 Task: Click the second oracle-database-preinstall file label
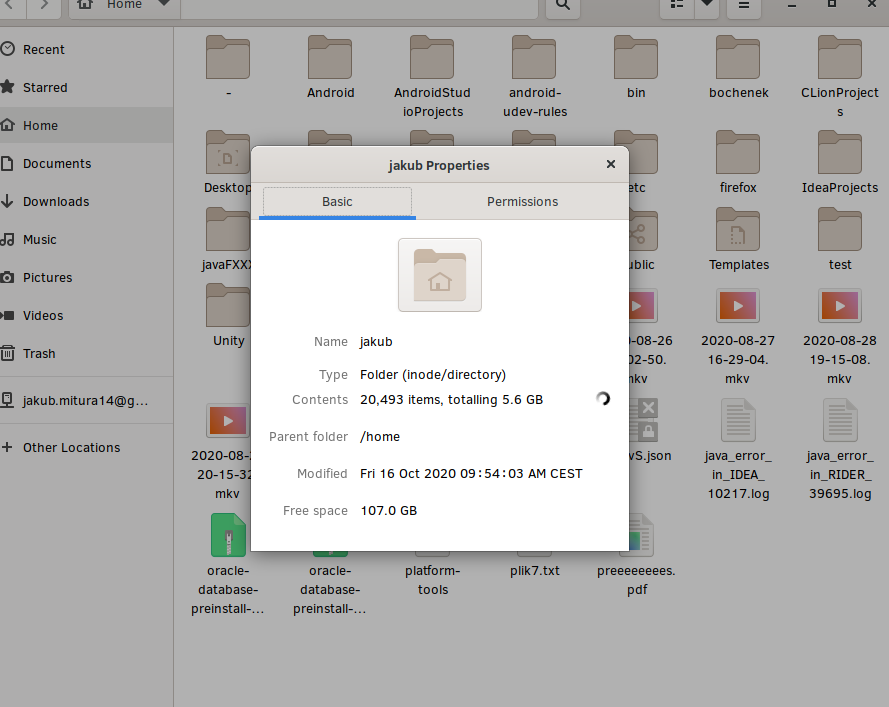tap(330, 590)
